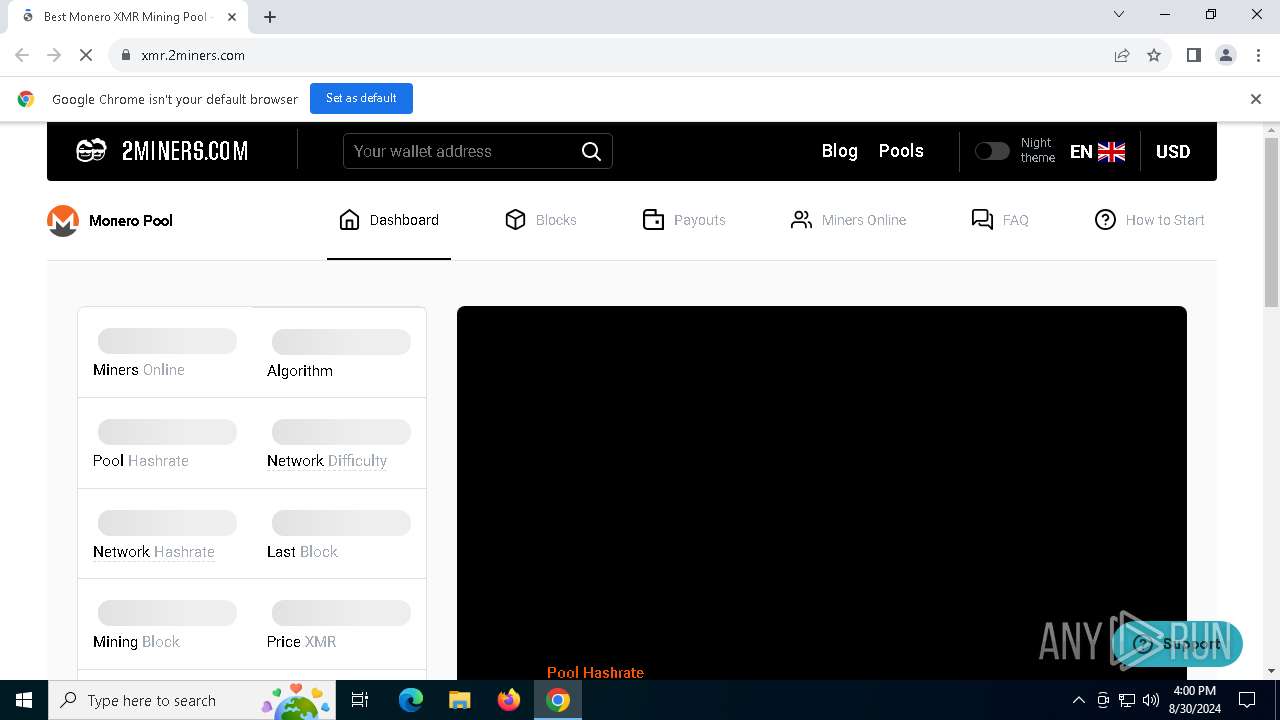Show hidden system tray icons
1280x720 pixels.
1078,700
